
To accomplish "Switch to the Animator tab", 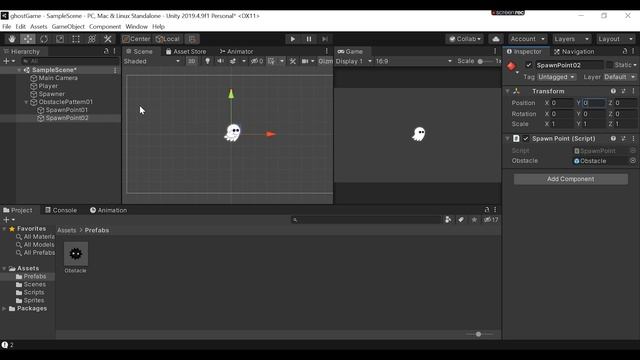I will 236,51.
